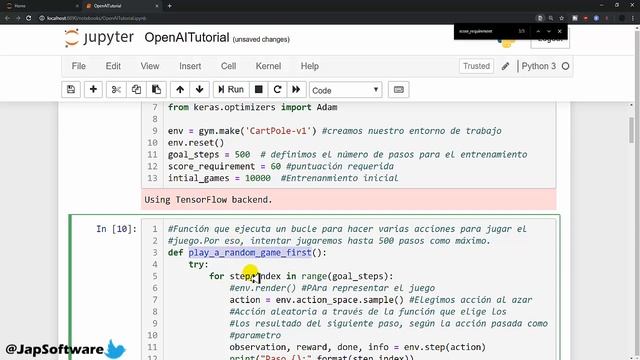Move selected cell up arrow
640x360 pixels.
180,89
